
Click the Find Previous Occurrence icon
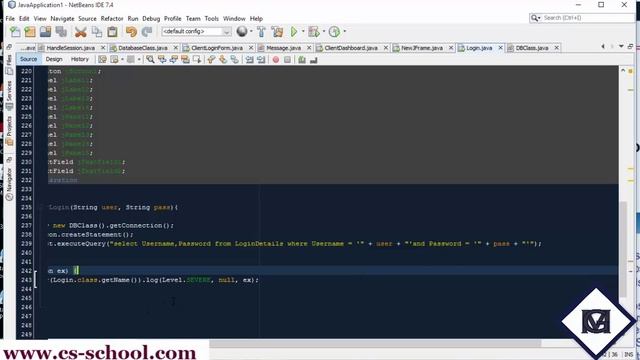tap(162, 60)
